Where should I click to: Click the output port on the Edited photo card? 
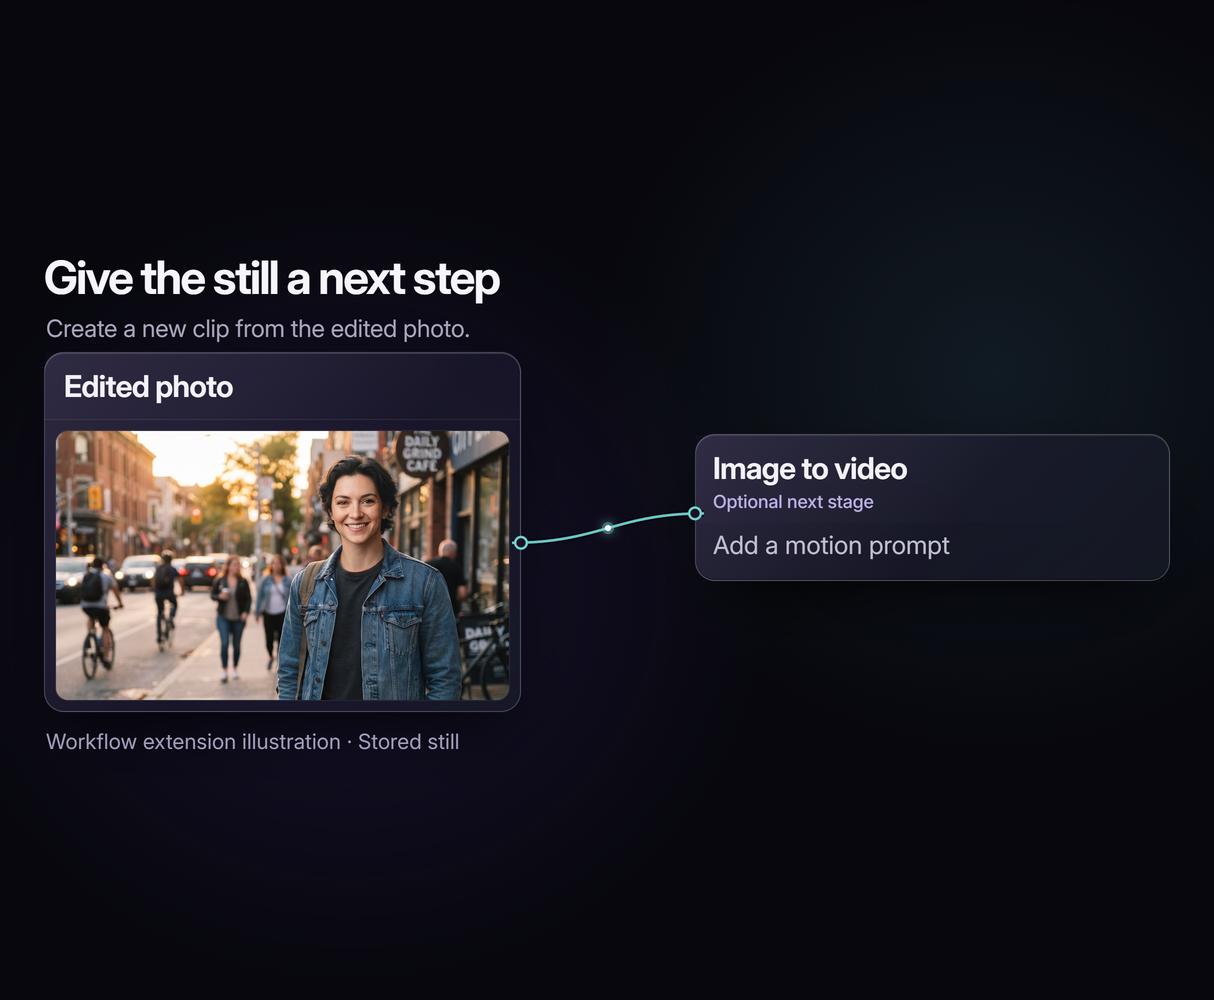[520, 543]
